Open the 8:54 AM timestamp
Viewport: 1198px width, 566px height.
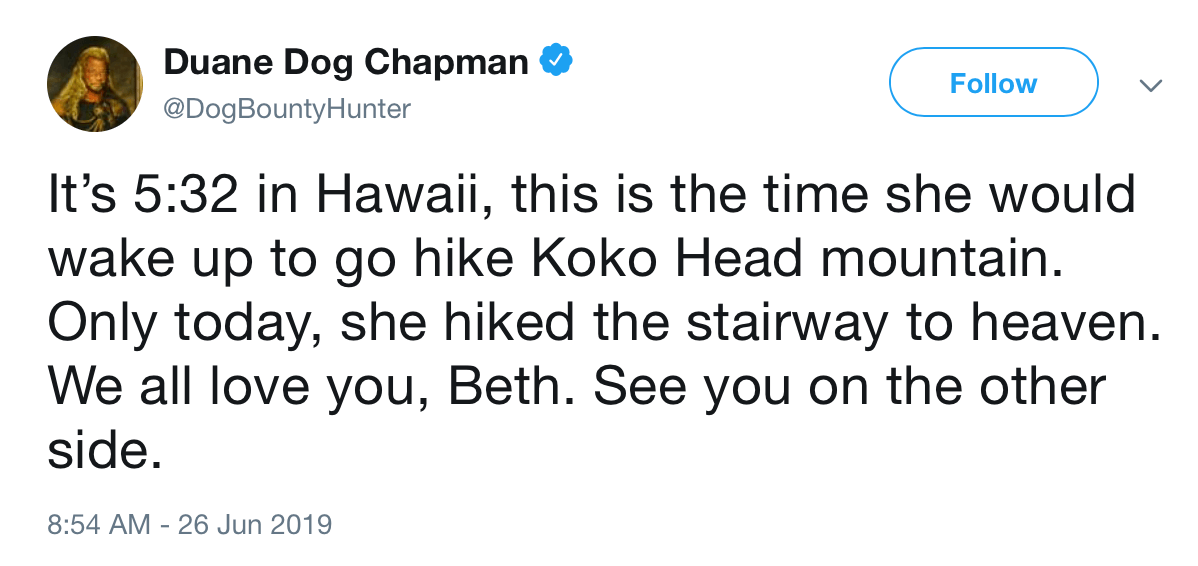point(99,524)
